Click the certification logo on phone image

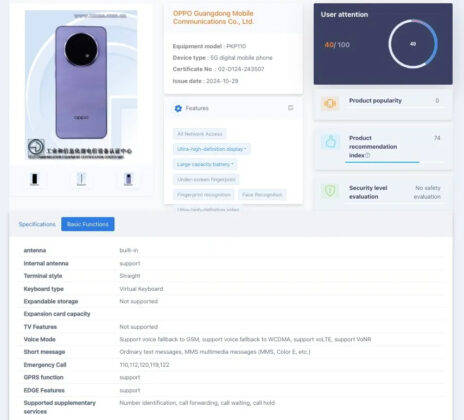(x=36, y=147)
